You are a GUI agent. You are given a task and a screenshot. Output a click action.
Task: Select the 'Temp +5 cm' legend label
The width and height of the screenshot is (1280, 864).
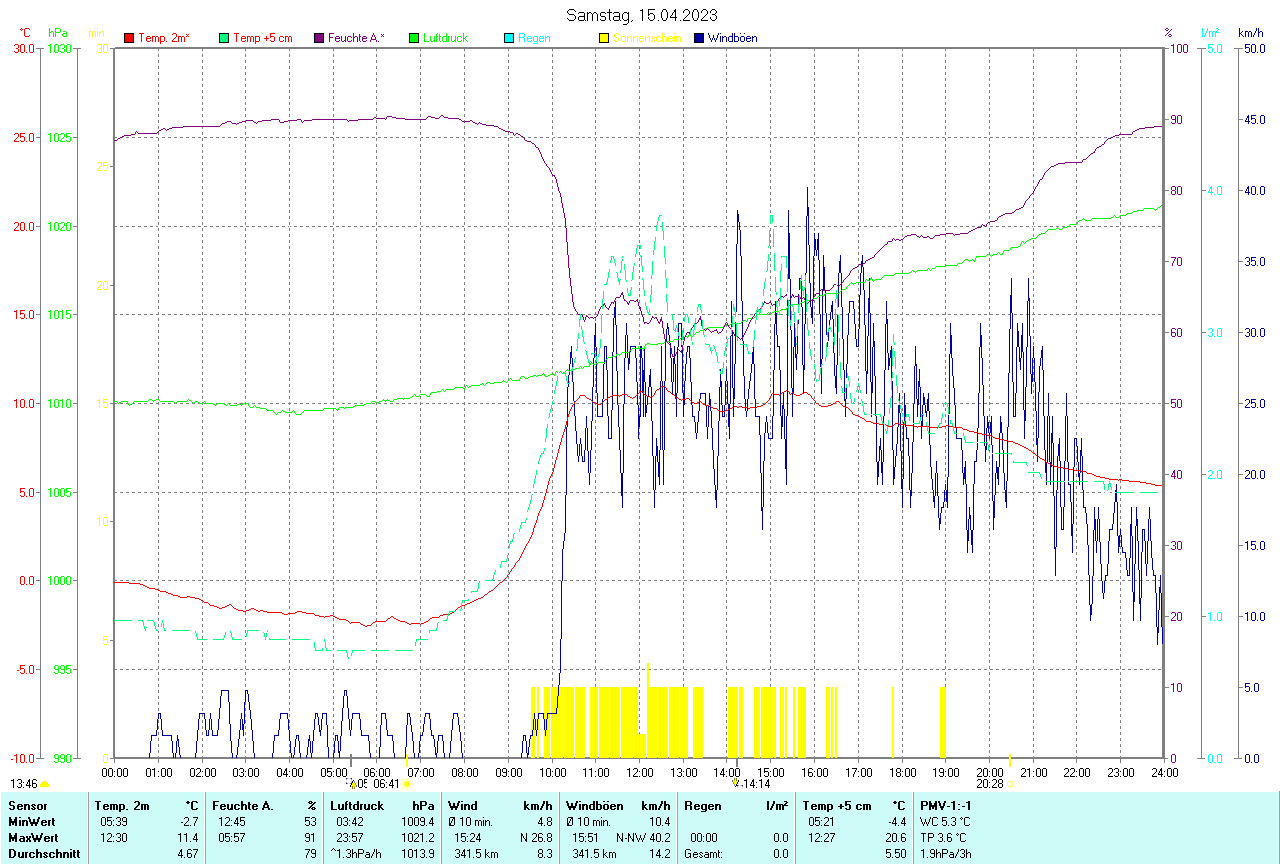coord(263,38)
